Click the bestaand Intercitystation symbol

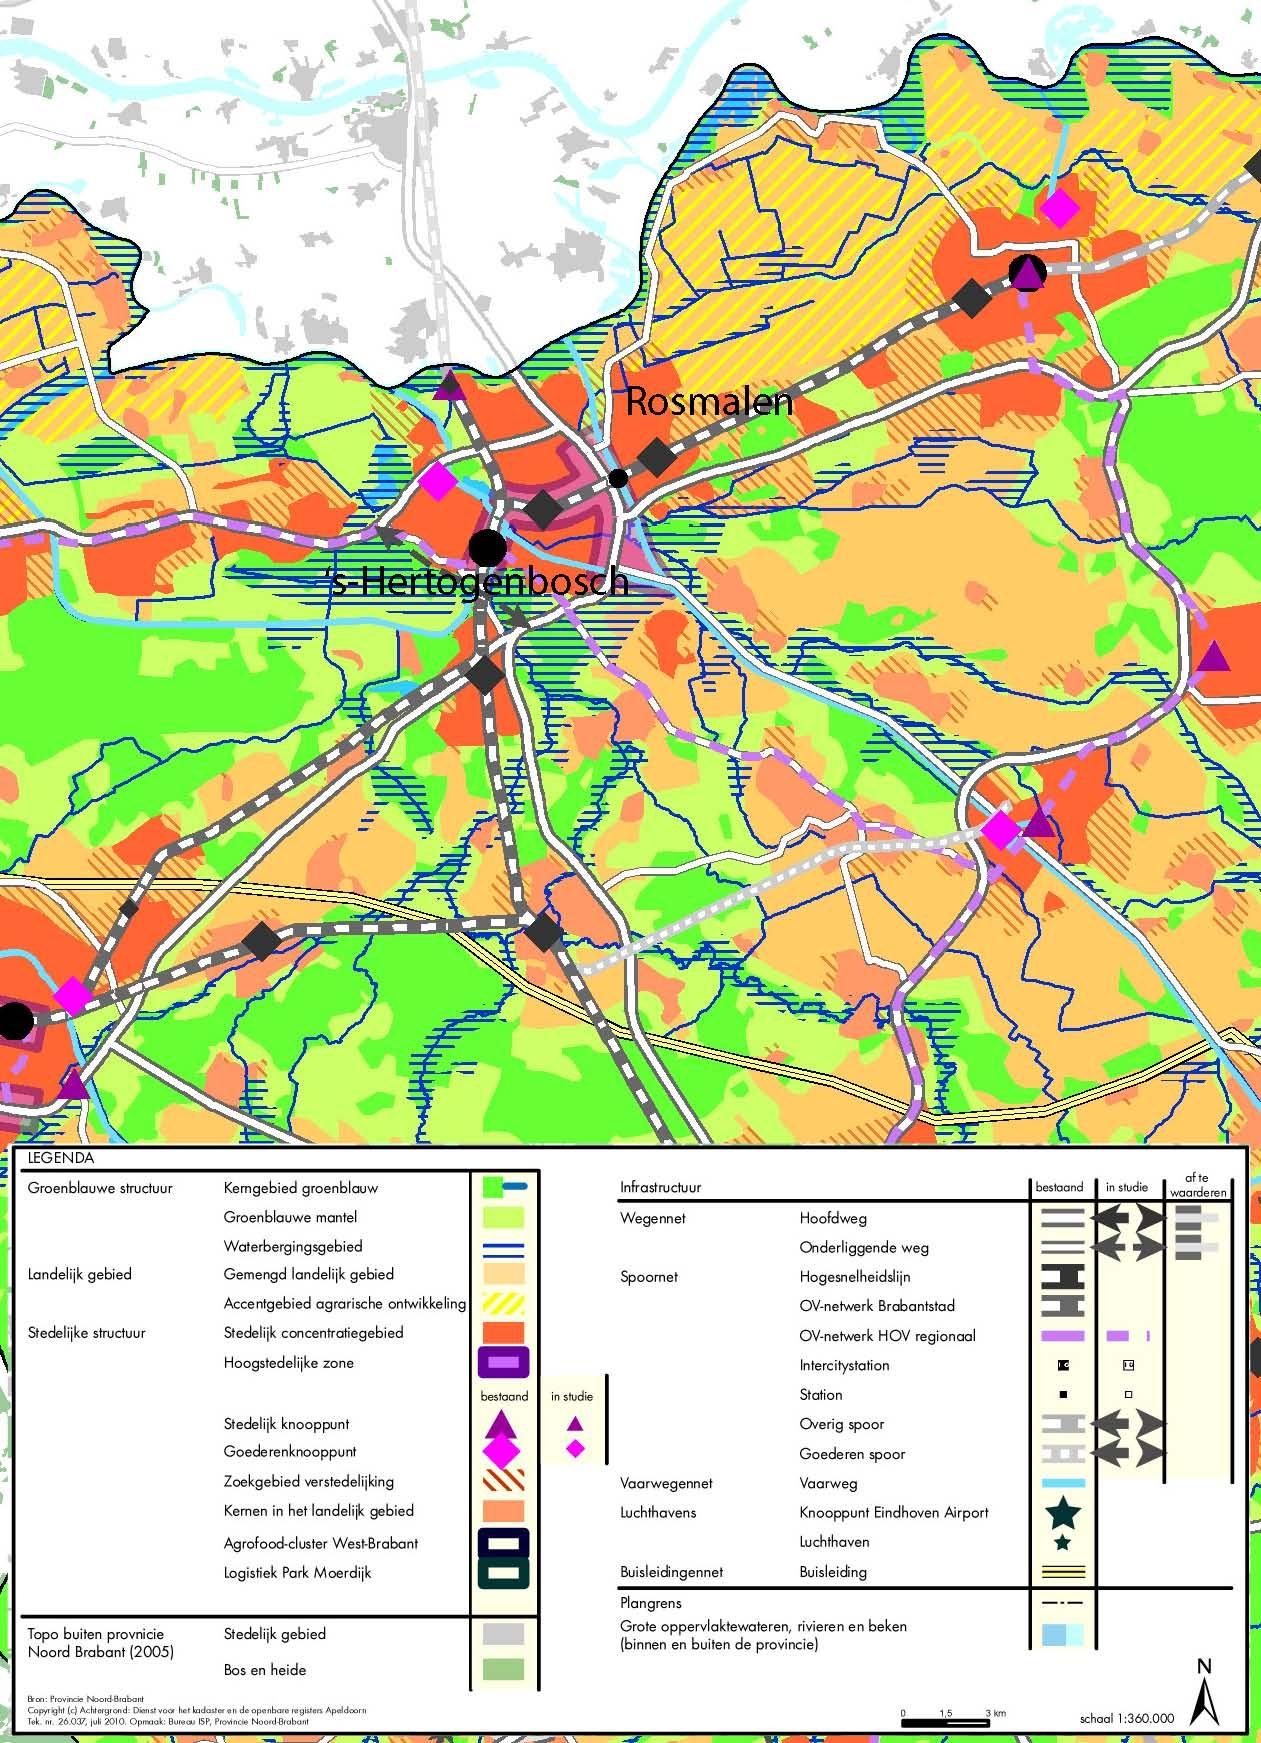click(1064, 1365)
